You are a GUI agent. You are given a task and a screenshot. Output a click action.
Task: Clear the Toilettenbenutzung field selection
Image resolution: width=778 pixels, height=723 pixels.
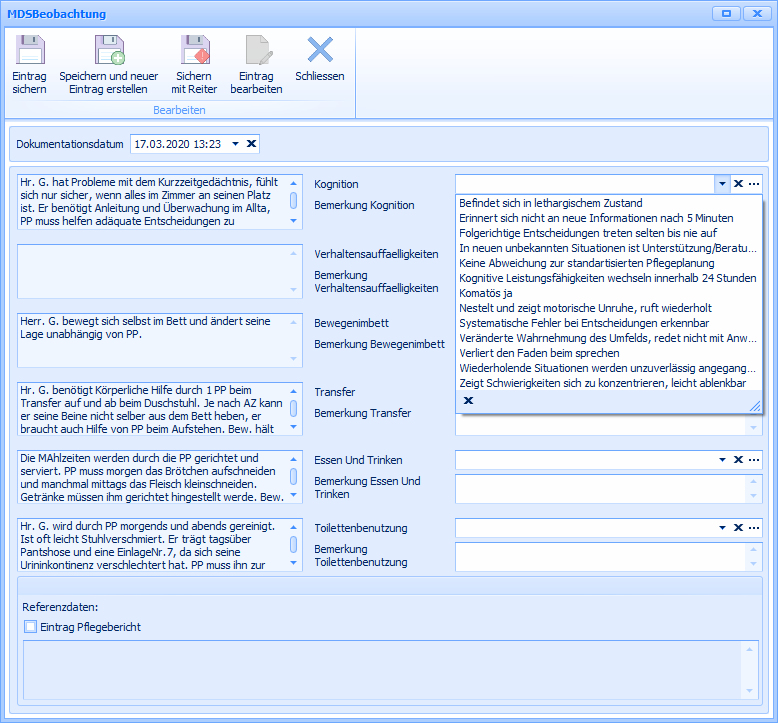pos(738,528)
